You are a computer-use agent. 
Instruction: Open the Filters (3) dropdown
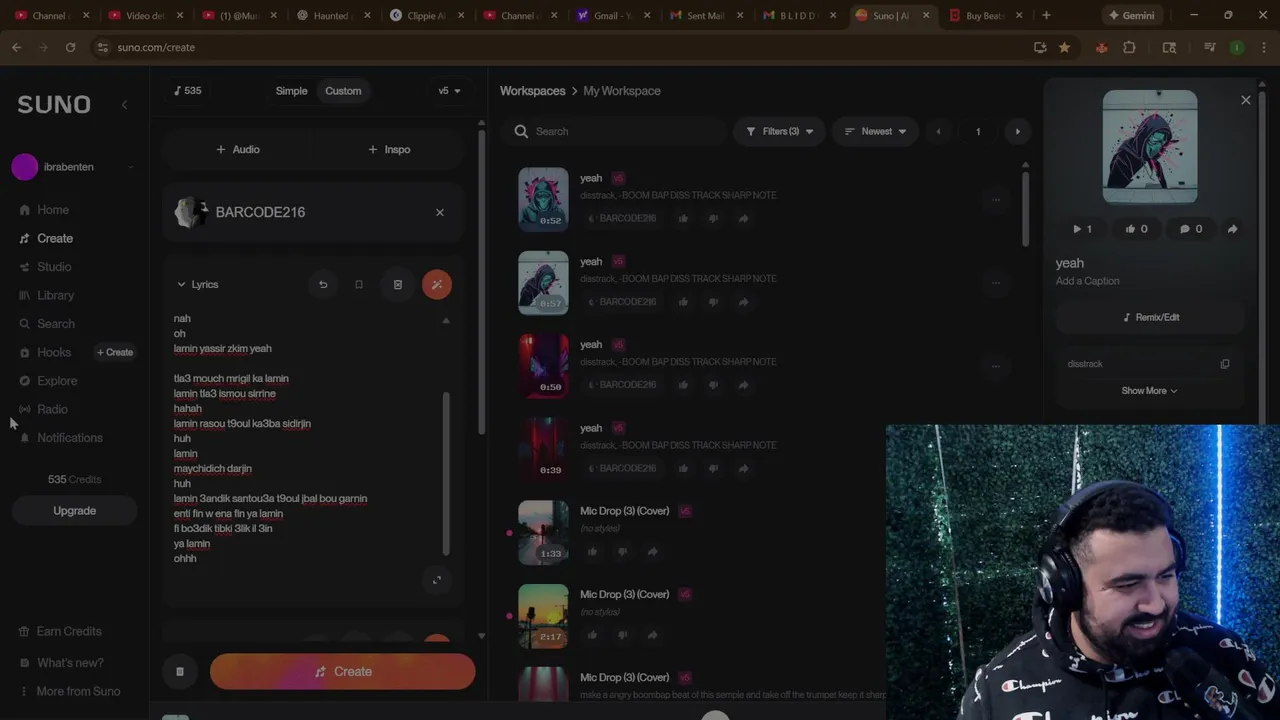(780, 132)
